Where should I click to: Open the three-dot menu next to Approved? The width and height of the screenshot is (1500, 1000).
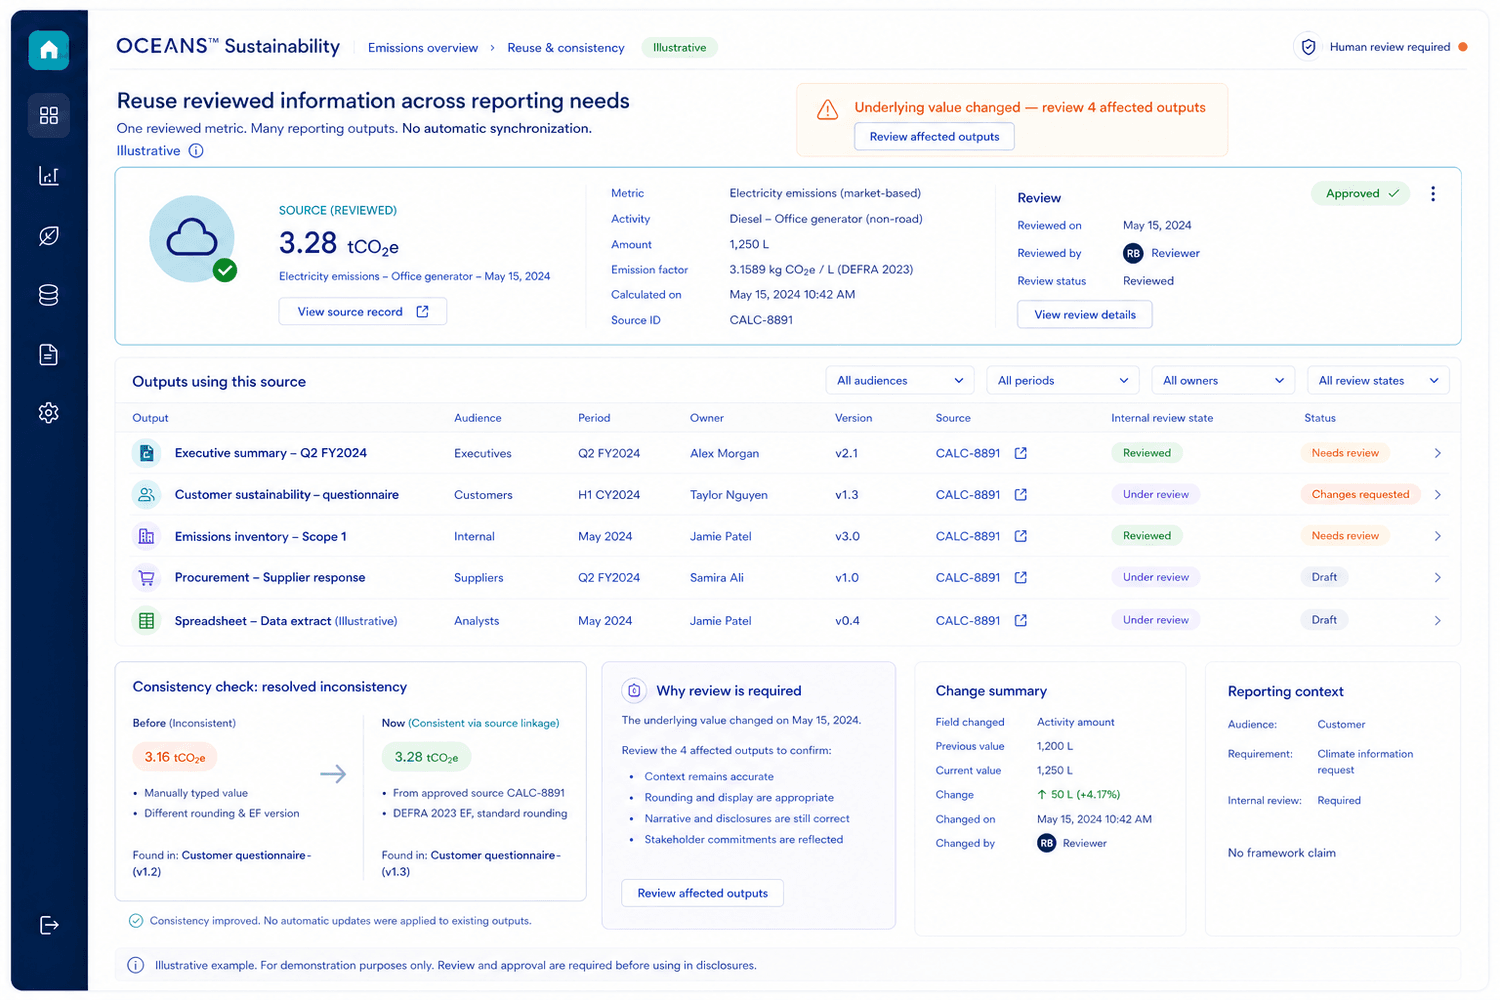point(1433,194)
